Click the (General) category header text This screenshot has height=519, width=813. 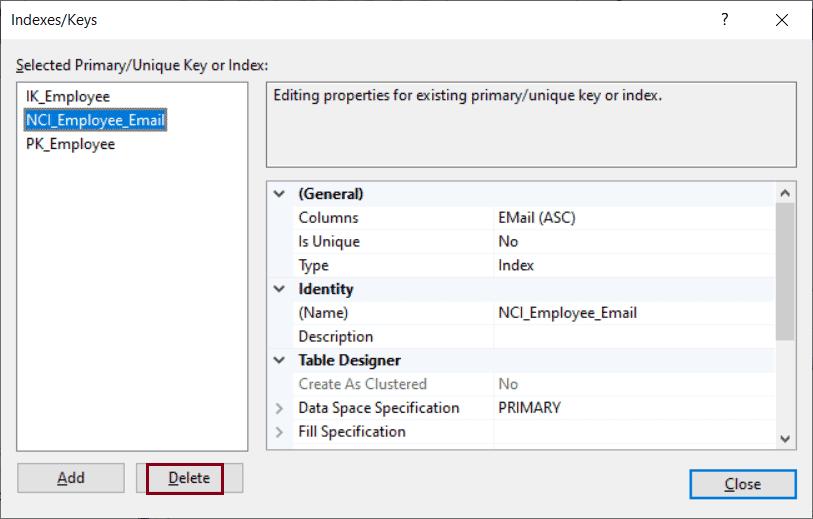(331, 194)
